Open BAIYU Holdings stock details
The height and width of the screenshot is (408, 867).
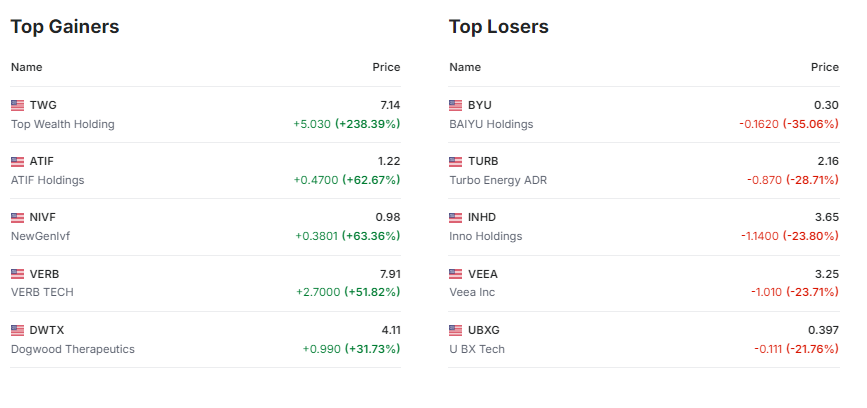point(491,124)
